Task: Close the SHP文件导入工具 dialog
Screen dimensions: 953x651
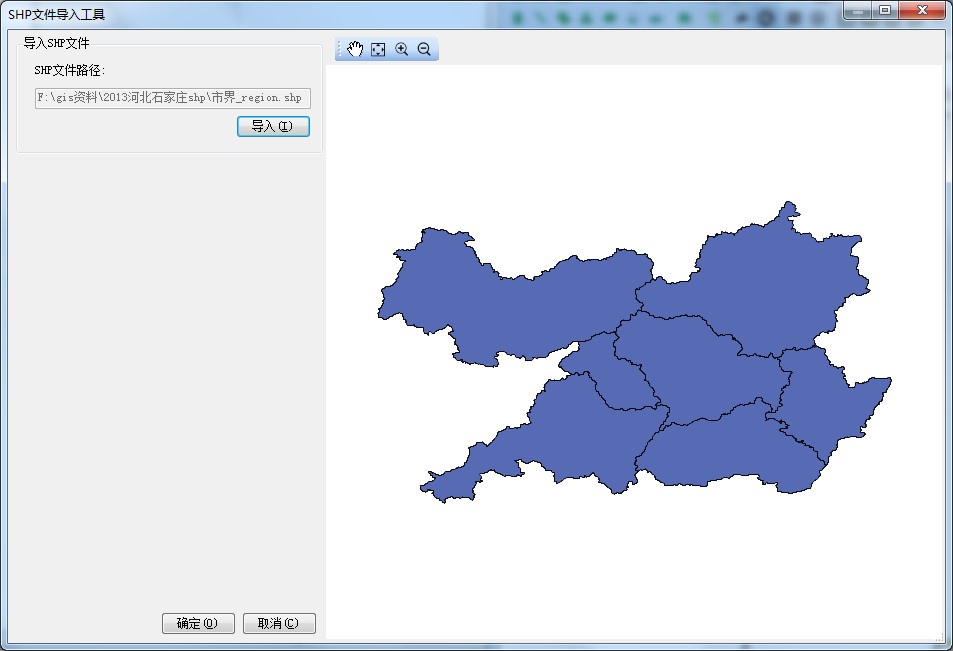Action: [x=922, y=10]
